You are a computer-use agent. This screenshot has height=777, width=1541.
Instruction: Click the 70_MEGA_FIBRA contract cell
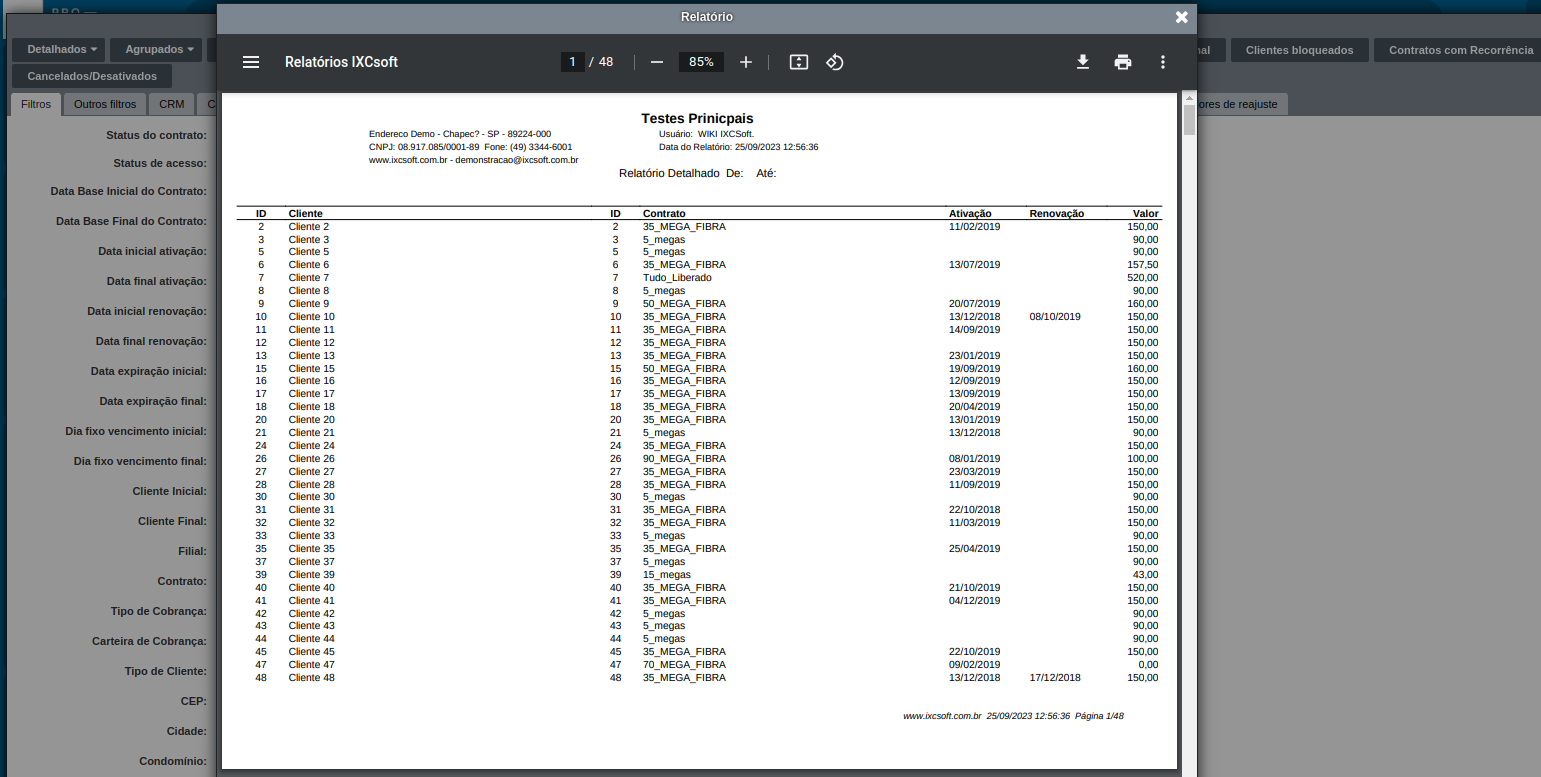coord(684,665)
